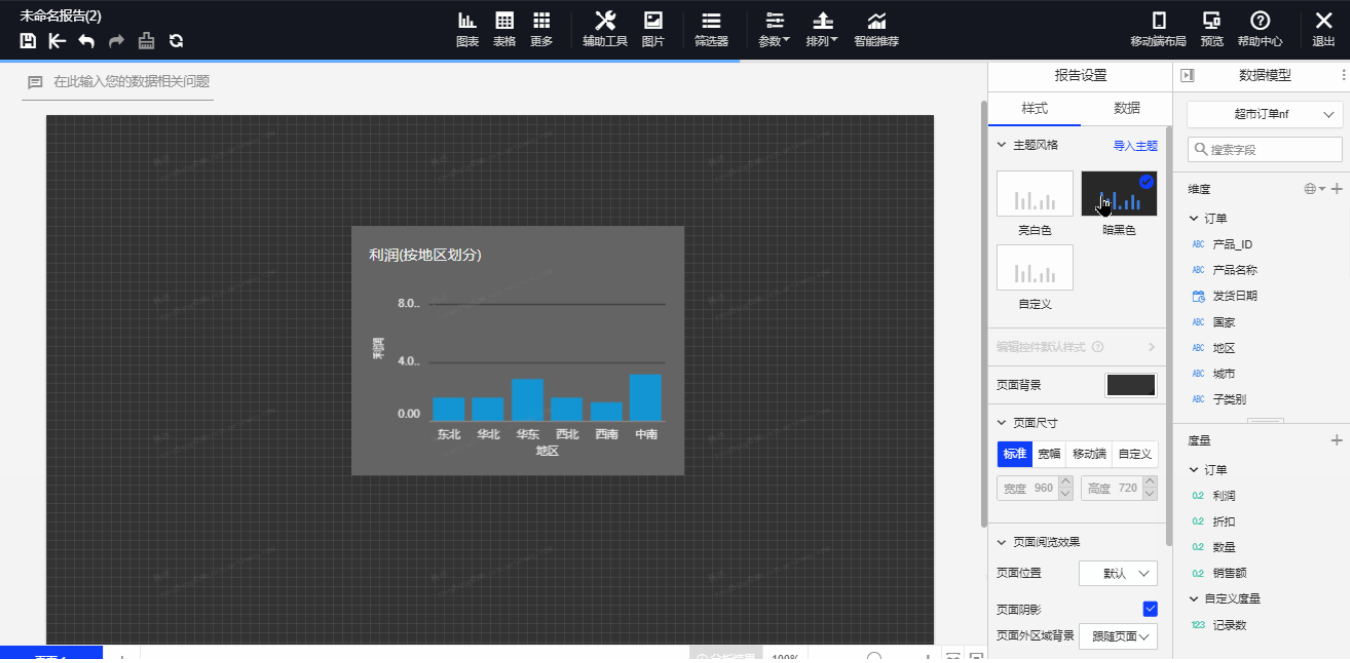This screenshot has width=1350, height=663.
Task: Switch to the 数据 tab
Action: [x=1127, y=109]
